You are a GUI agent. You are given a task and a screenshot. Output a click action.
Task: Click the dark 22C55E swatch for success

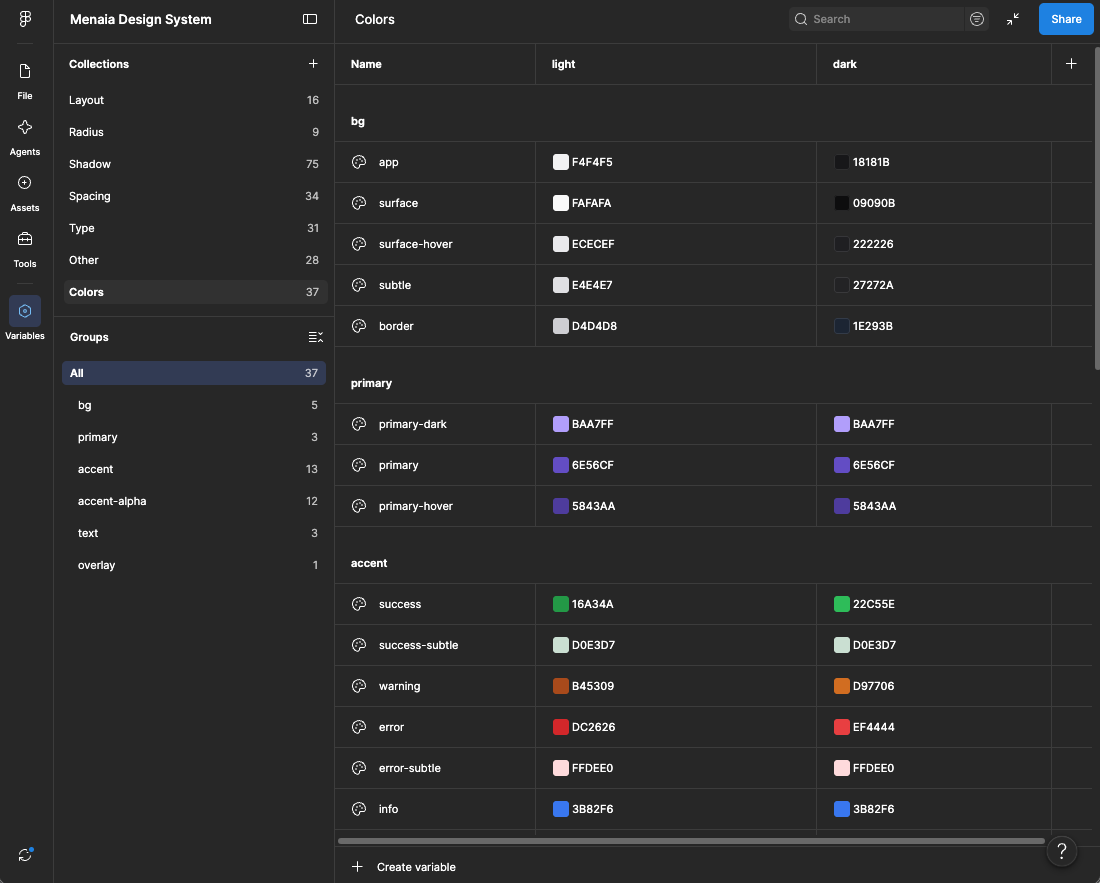842,604
